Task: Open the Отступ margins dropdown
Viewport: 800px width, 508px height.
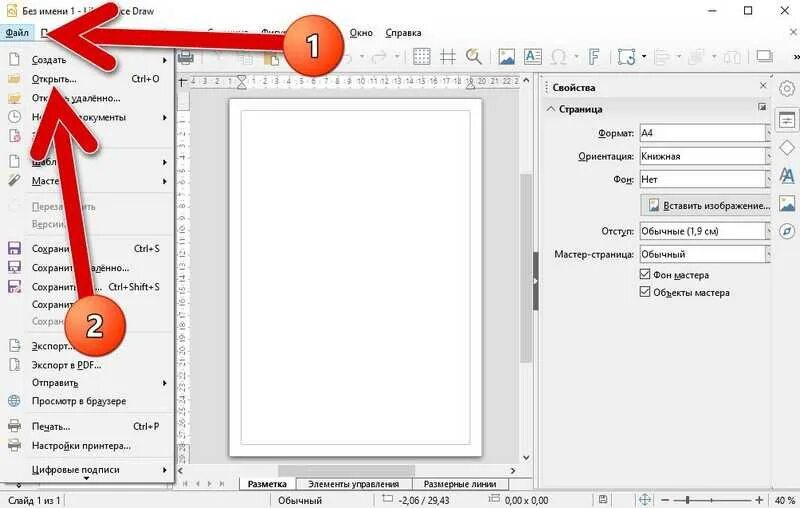Action: [705, 231]
